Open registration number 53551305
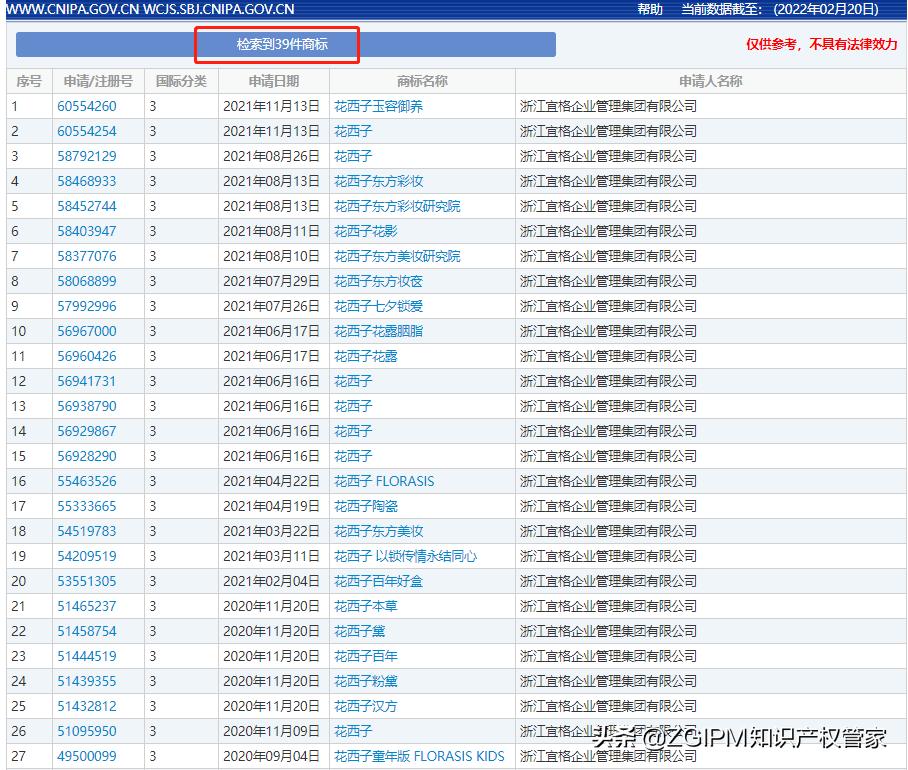This screenshot has width=908, height=770. [x=87, y=581]
